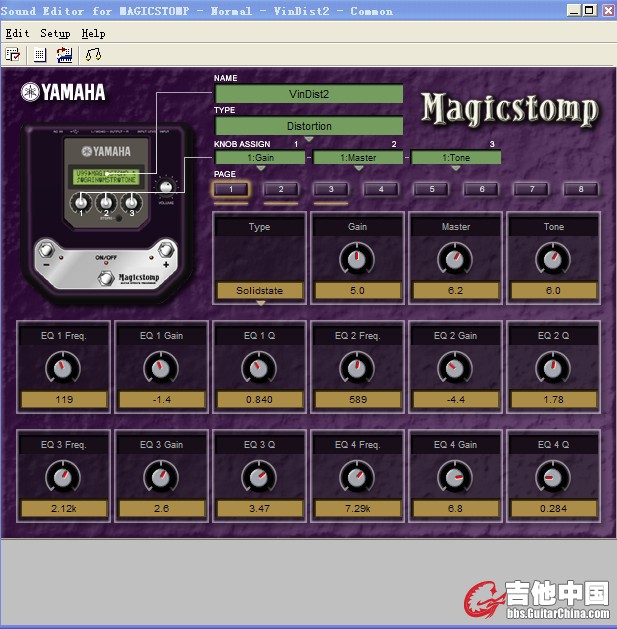Open the TYPE Distortion dropdown
This screenshot has width=617, height=629.
click(309, 126)
